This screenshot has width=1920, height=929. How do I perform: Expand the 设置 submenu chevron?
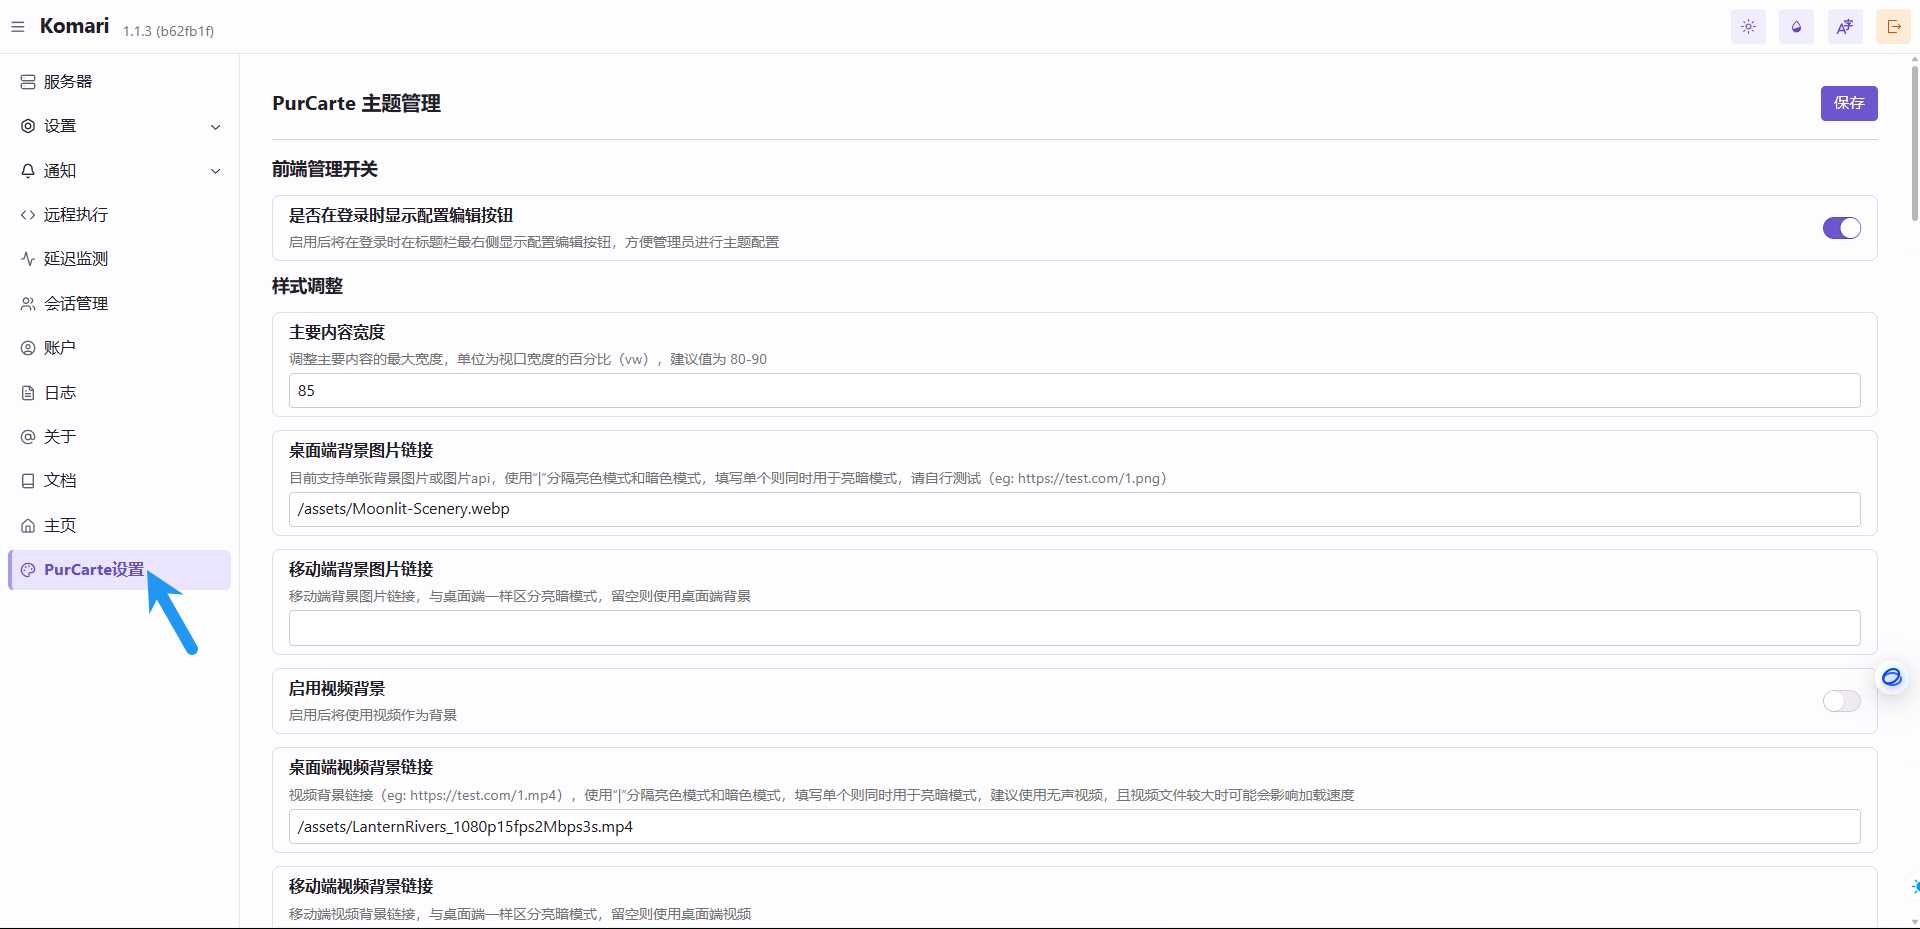pyautogui.click(x=215, y=127)
